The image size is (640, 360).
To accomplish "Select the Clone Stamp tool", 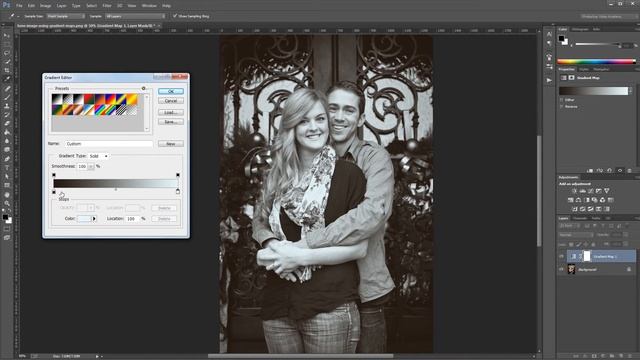I will tap(7, 106).
